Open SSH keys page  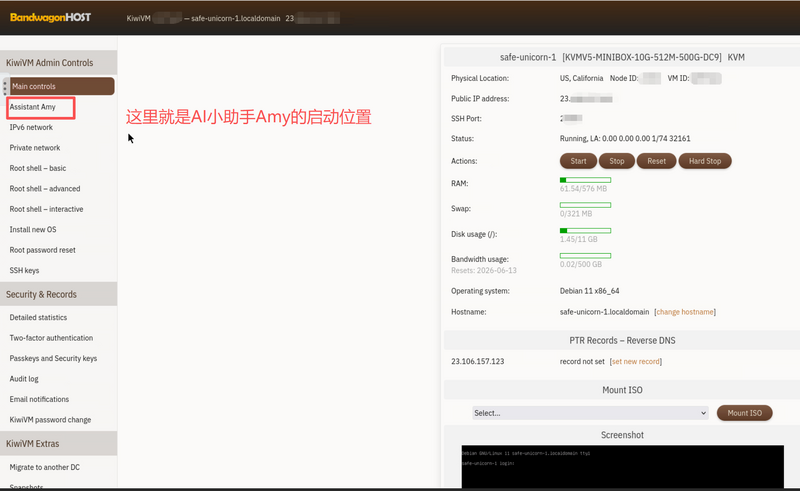point(24,271)
